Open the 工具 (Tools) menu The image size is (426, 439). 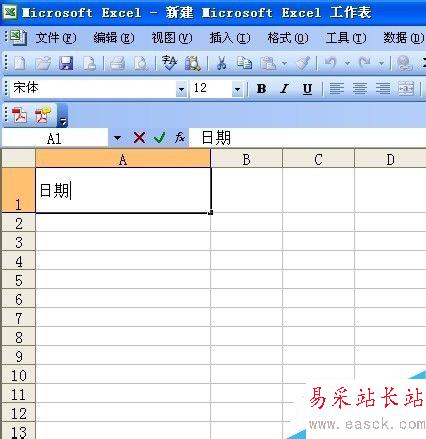pyautogui.click(x=346, y=38)
